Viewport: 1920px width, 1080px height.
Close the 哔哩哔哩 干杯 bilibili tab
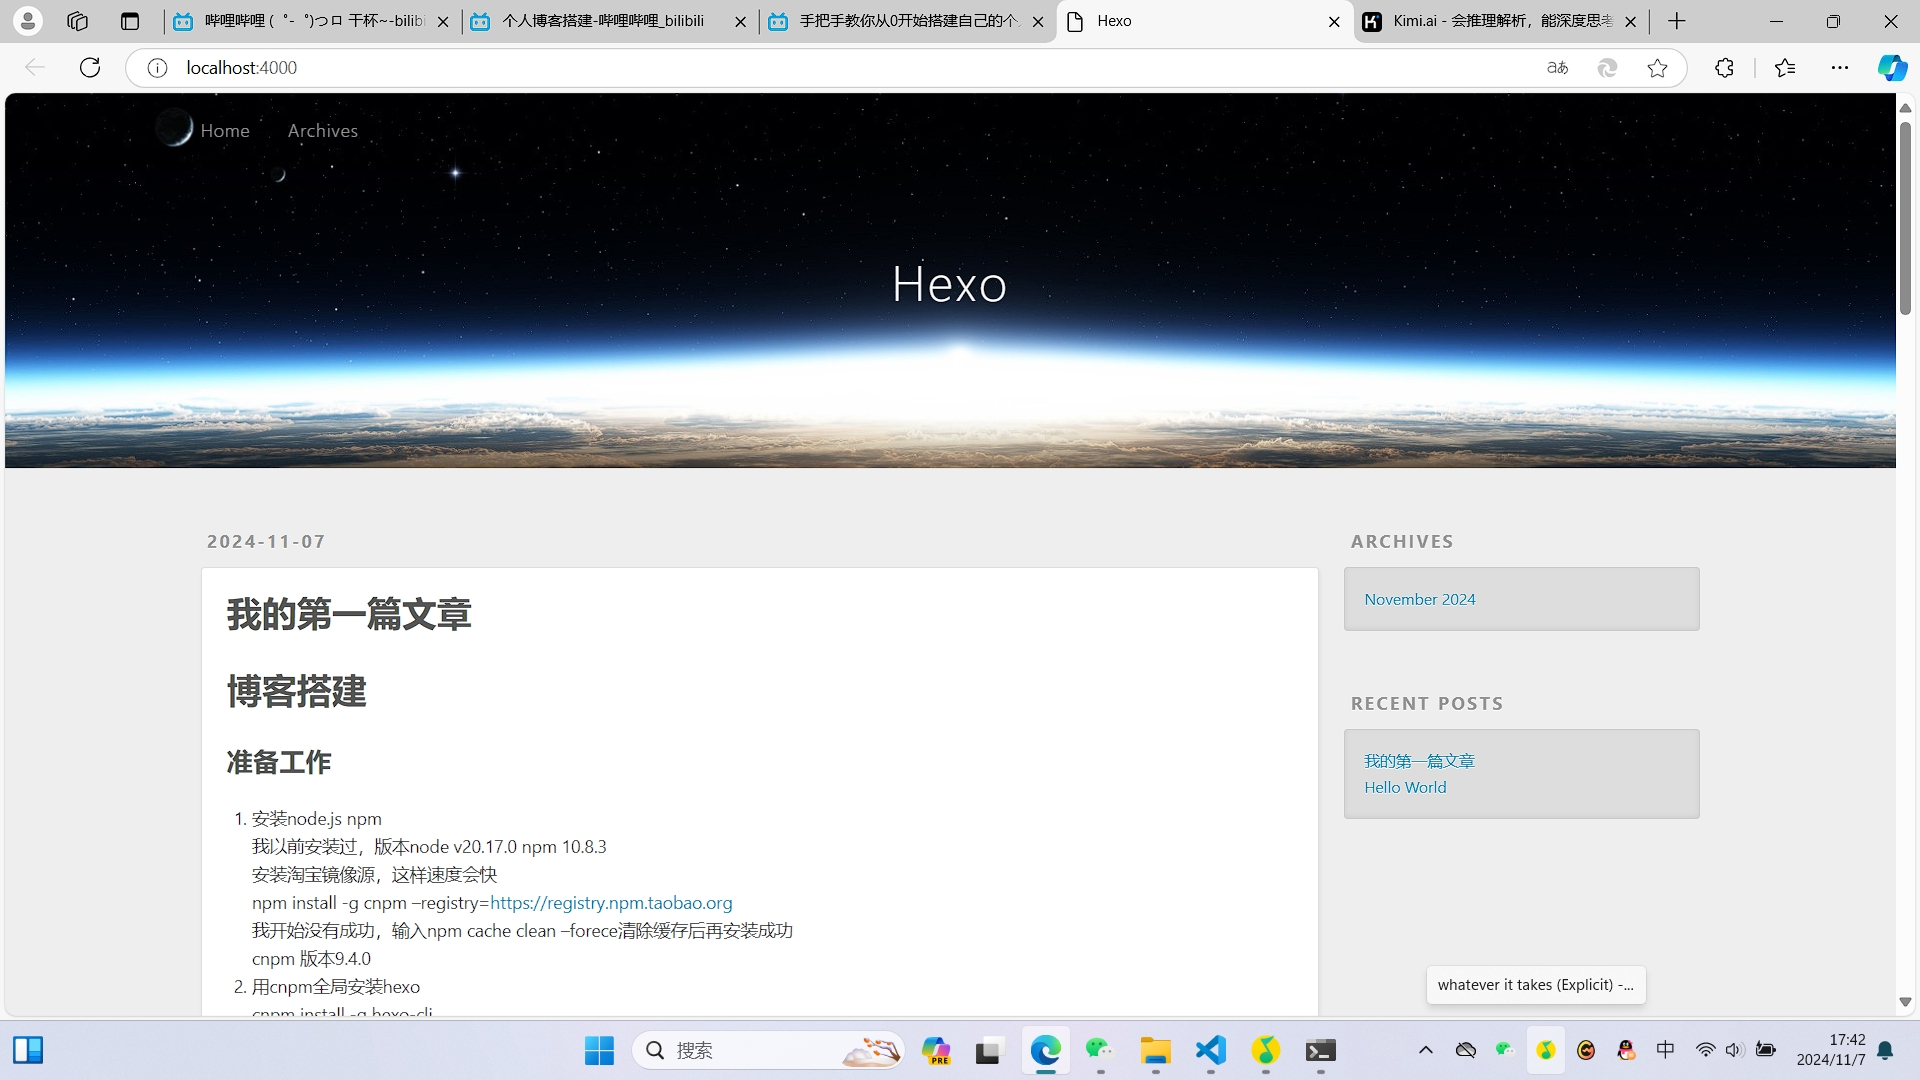point(443,21)
